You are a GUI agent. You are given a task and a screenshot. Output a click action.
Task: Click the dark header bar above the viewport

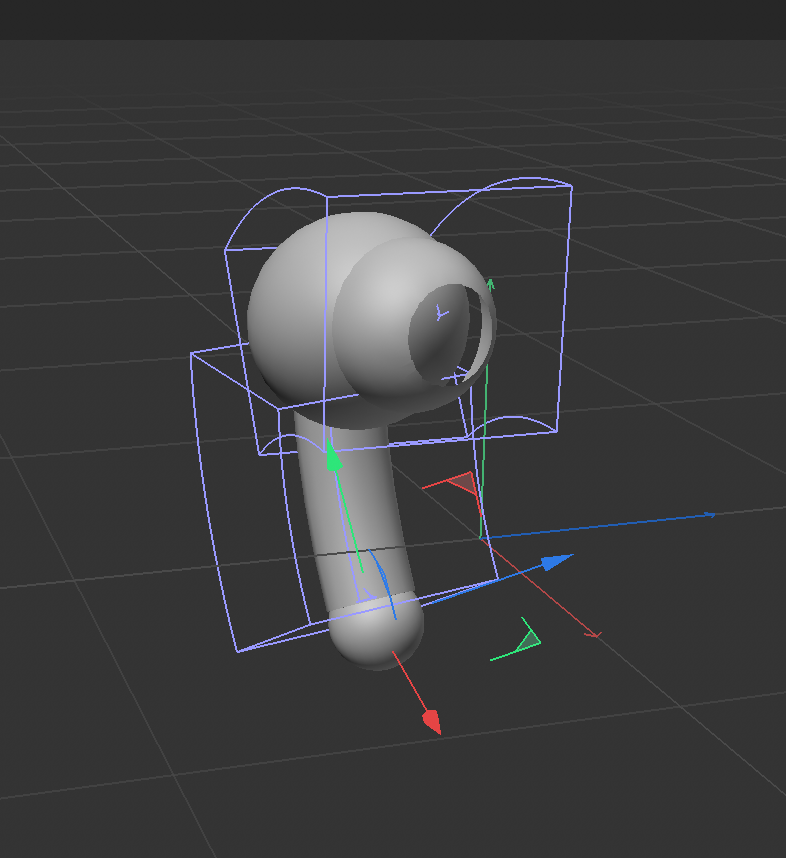pos(393,20)
